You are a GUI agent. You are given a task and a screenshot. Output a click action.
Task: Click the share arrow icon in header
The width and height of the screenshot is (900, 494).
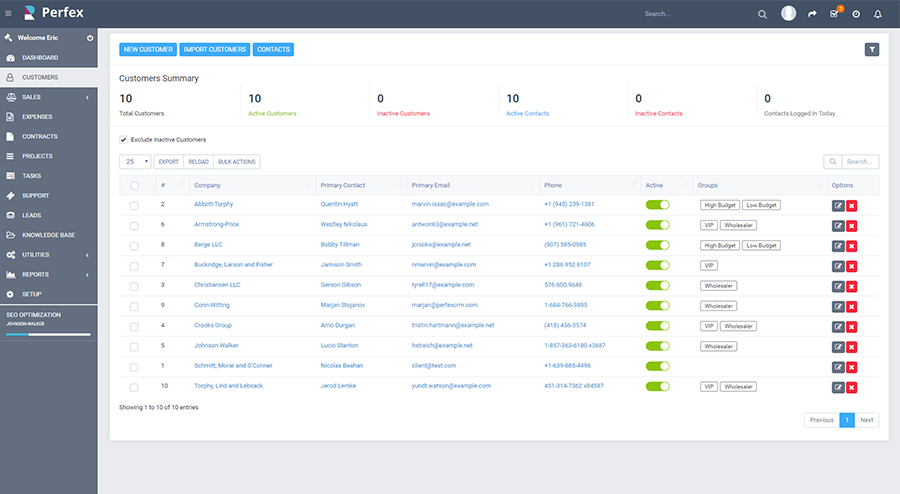[812, 14]
